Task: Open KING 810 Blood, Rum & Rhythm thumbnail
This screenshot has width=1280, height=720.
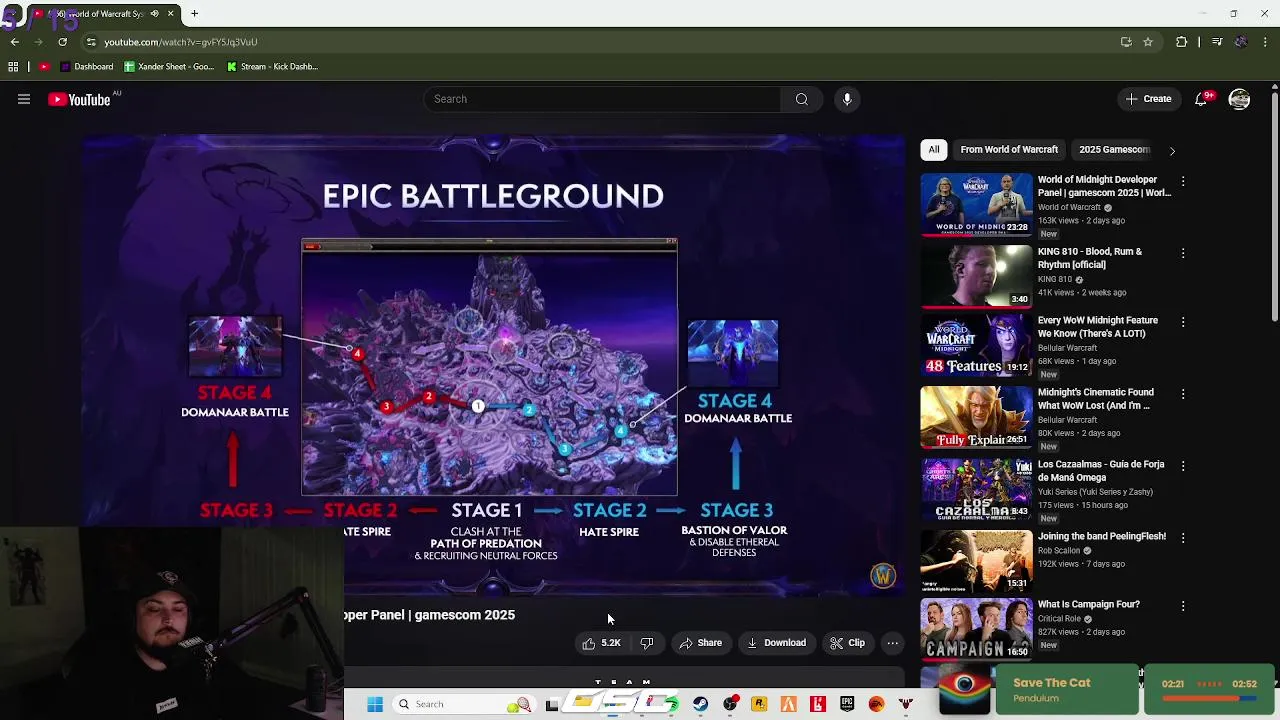Action: (x=976, y=277)
